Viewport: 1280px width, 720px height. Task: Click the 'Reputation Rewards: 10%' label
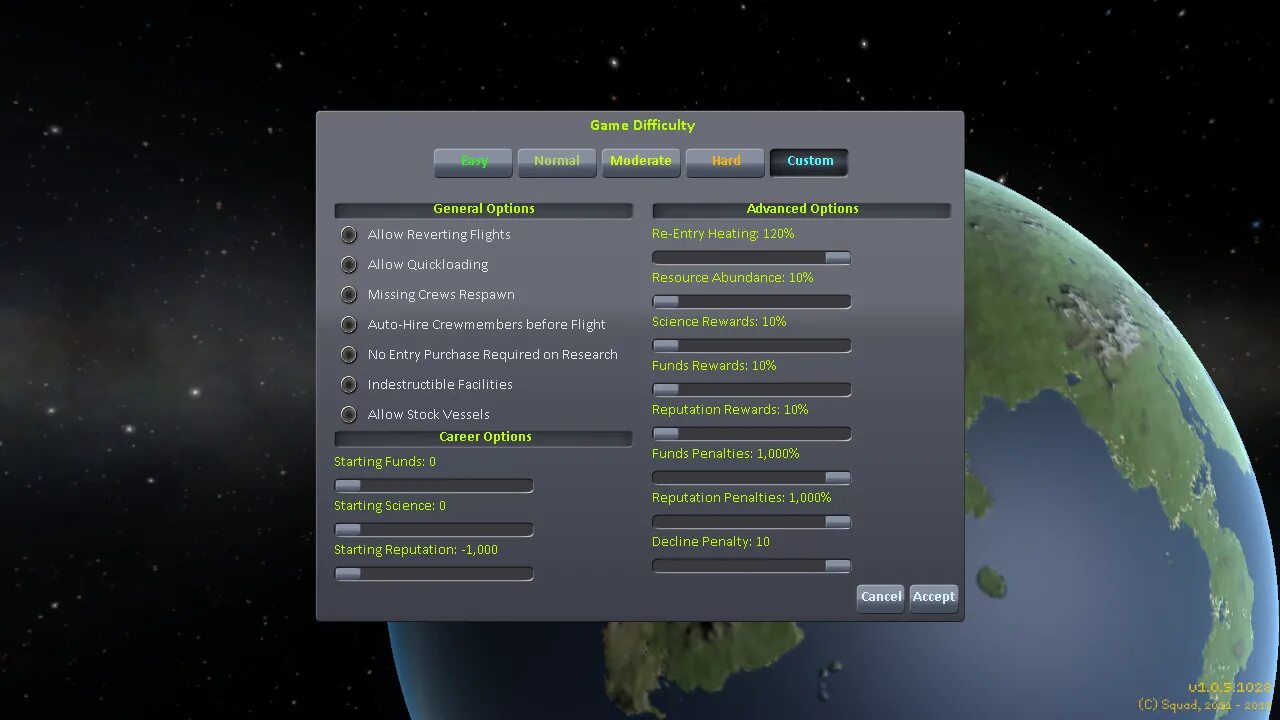730,410
